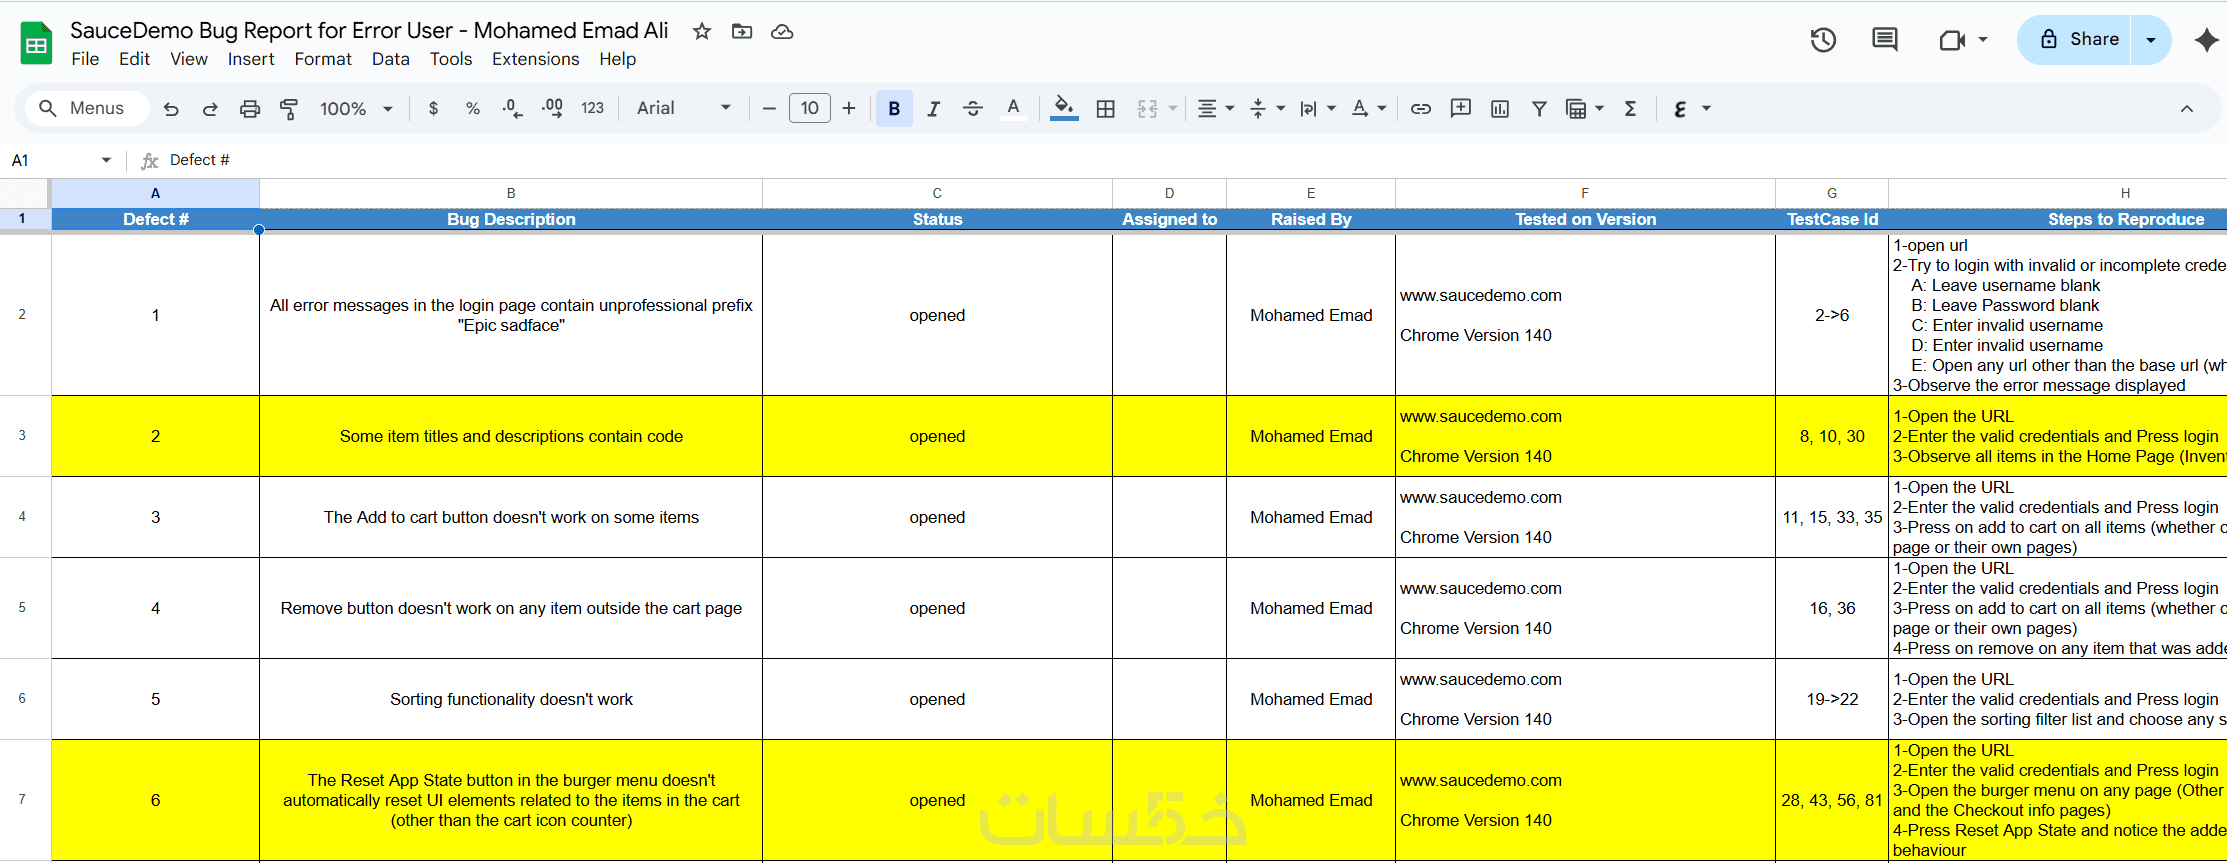Create a filter
The image size is (2227, 863).
pyautogui.click(x=1540, y=109)
